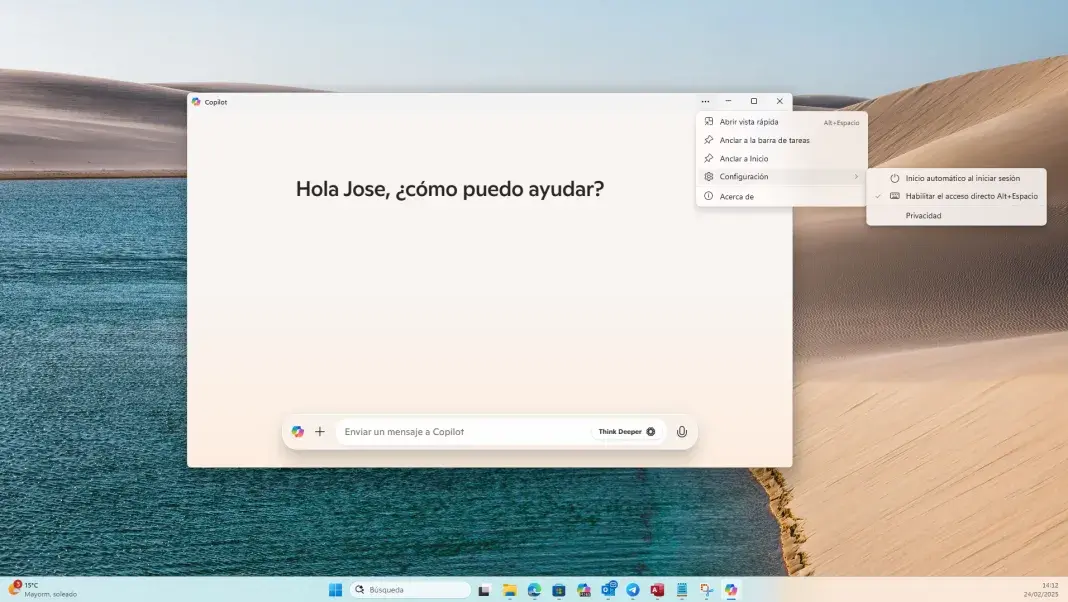Open Outlook from the taskbar

point(608,590)
